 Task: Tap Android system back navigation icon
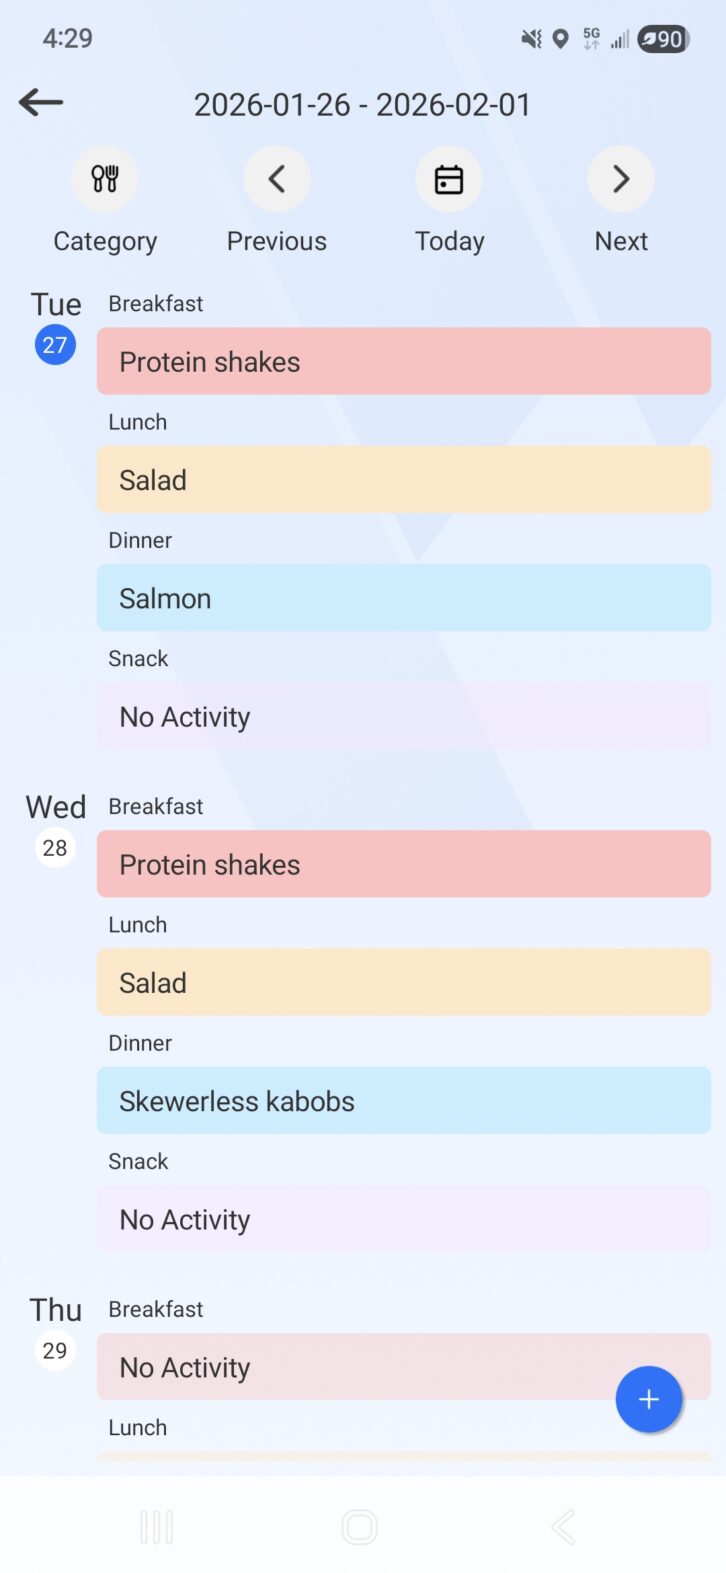(563, 1527)
